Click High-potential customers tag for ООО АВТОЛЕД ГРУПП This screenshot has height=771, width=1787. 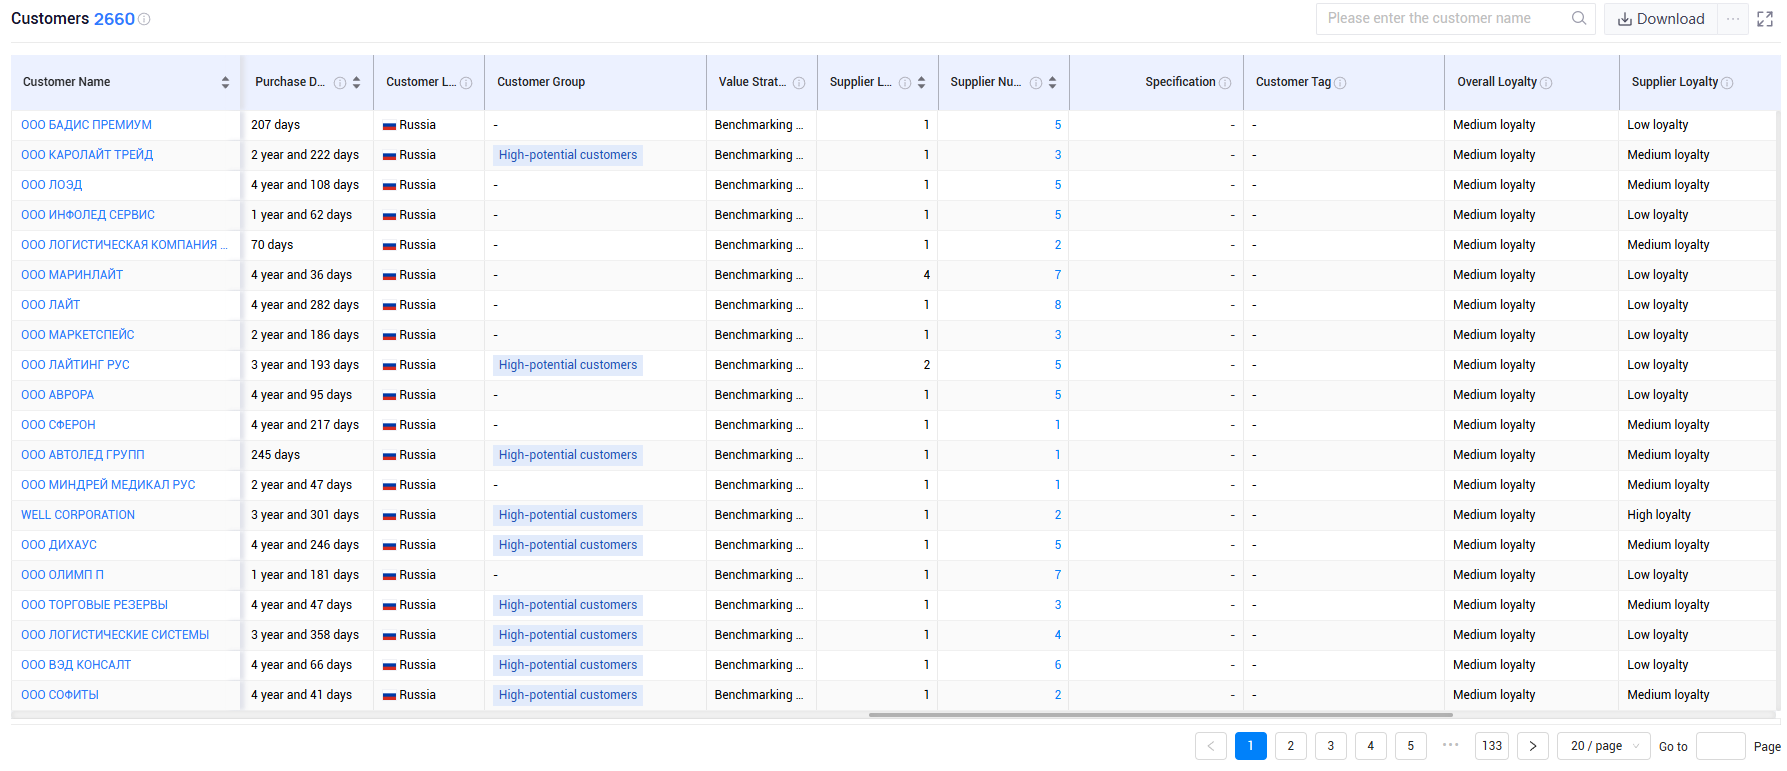pos(568,455)
